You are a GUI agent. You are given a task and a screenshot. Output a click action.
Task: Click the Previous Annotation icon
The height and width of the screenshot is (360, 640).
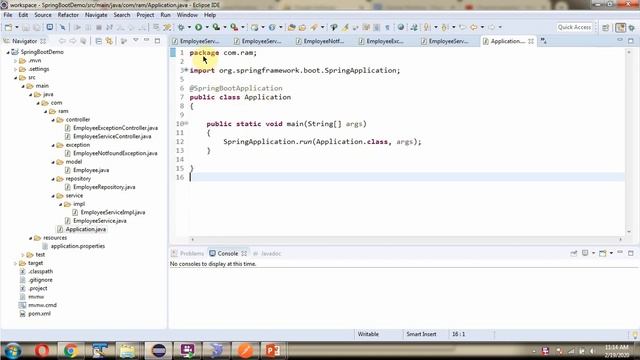444,27
